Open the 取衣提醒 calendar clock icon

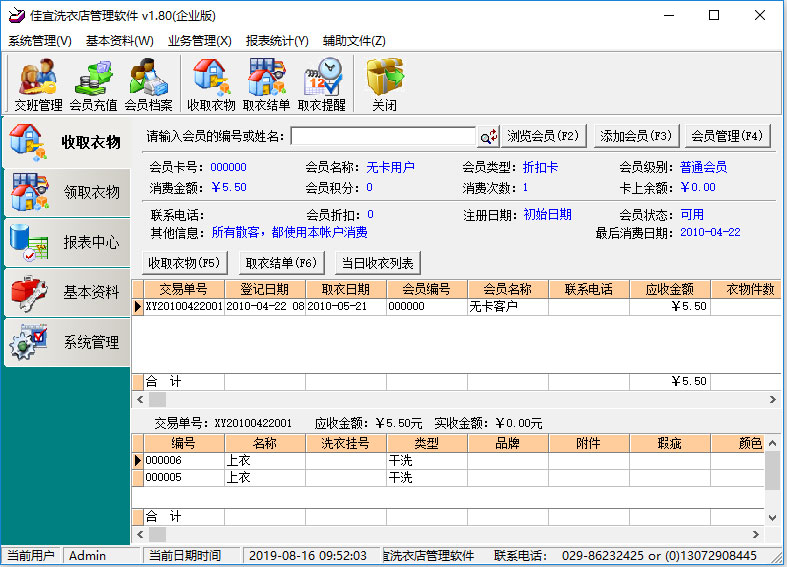tap(322, 84)
